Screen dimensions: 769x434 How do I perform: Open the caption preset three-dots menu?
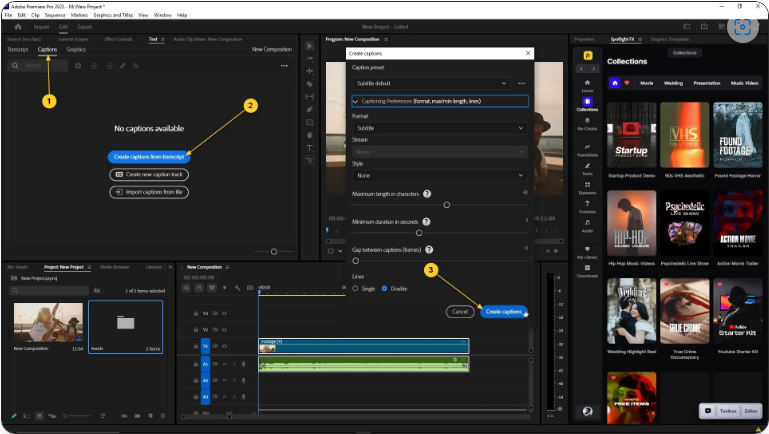521,83
